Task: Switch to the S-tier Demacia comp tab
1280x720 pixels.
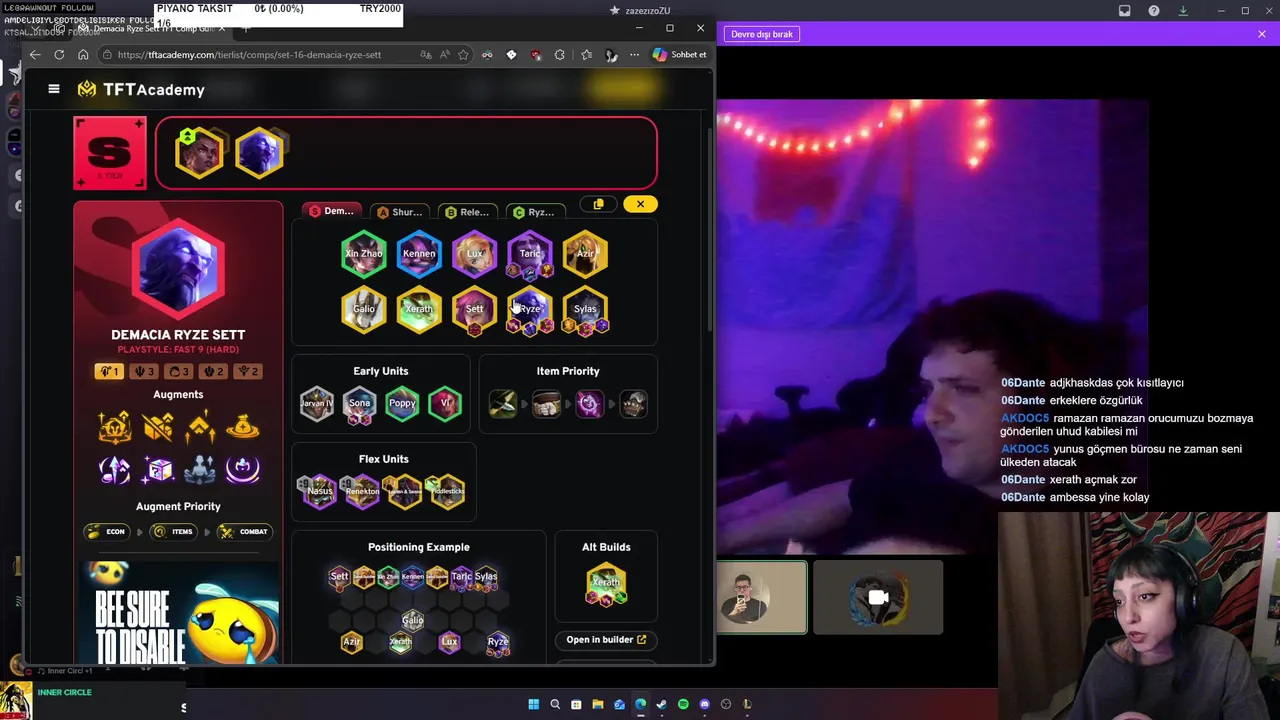Action: click(x=332, y=211)
